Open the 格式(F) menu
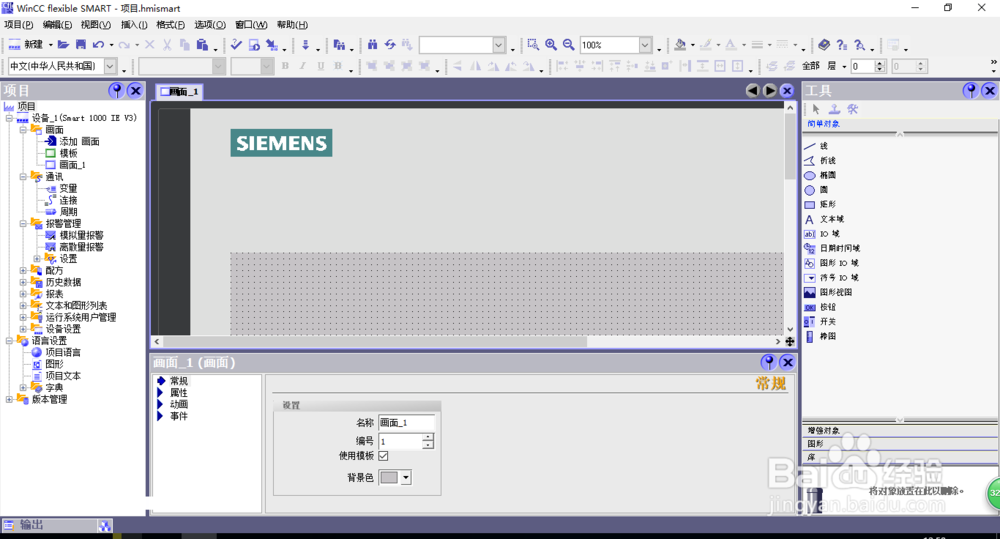This screenshot has height=539, width=1000. click(170, 25)
